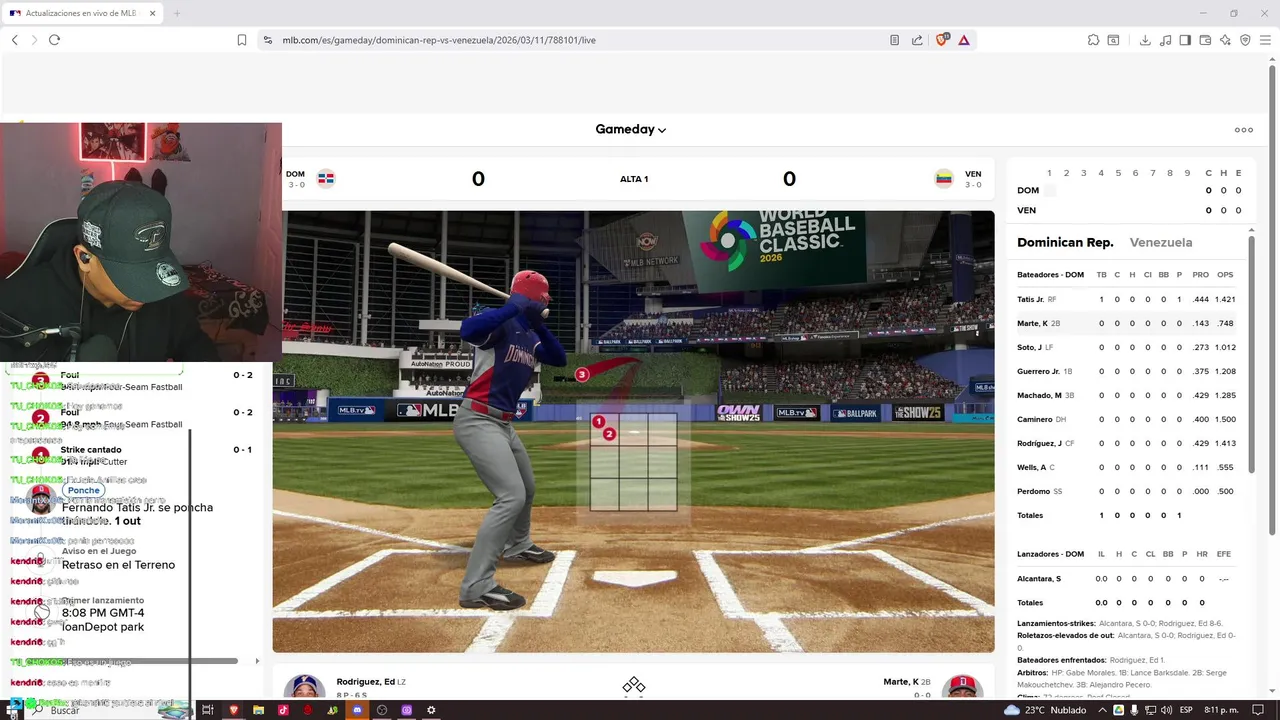Open Task View in taskbar
Image resolution: width=1280 pixels, height=720 pixels.
[x=208, y=710]
